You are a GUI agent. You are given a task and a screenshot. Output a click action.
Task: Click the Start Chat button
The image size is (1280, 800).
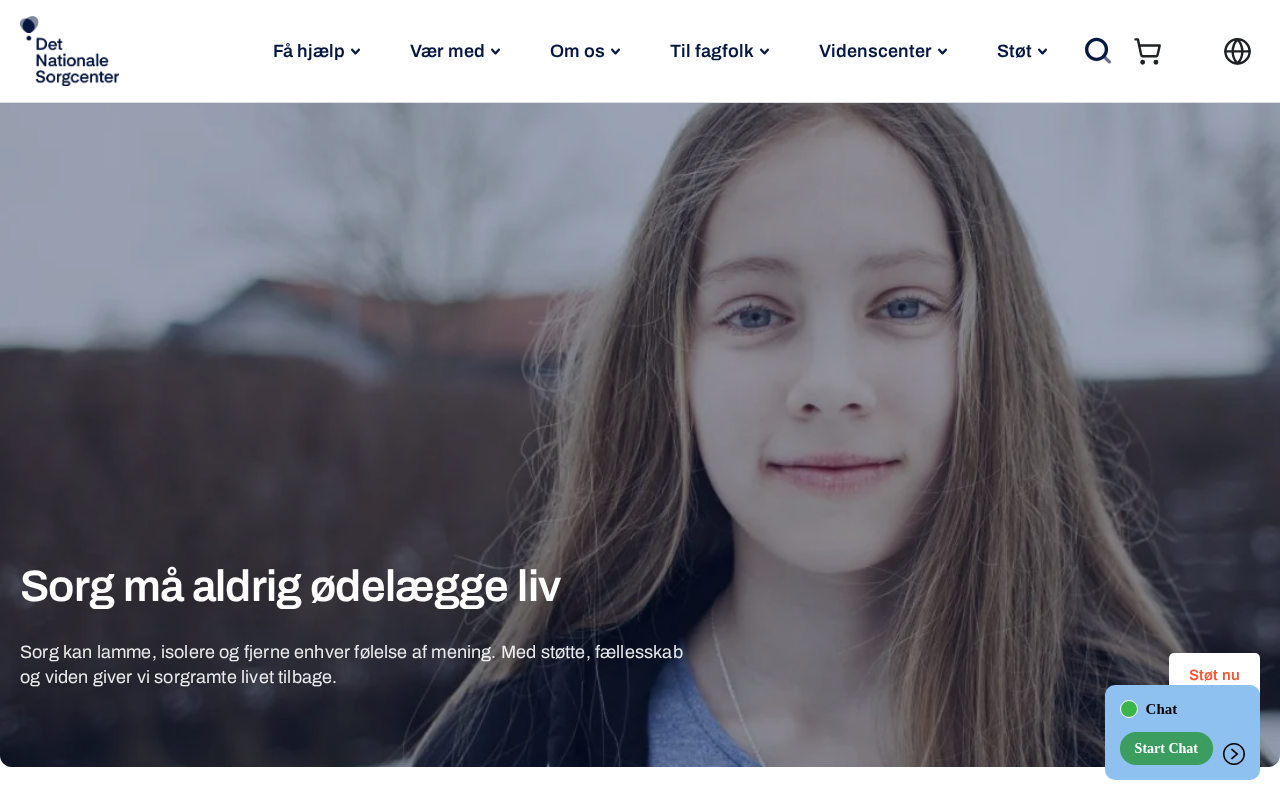point(1166,748)
